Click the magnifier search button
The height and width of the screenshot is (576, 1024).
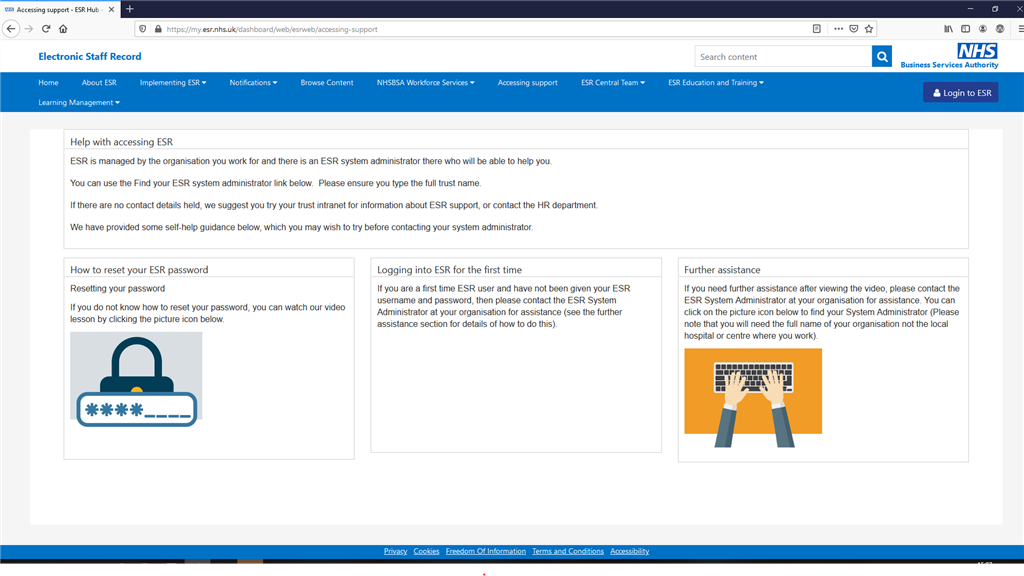882,57
